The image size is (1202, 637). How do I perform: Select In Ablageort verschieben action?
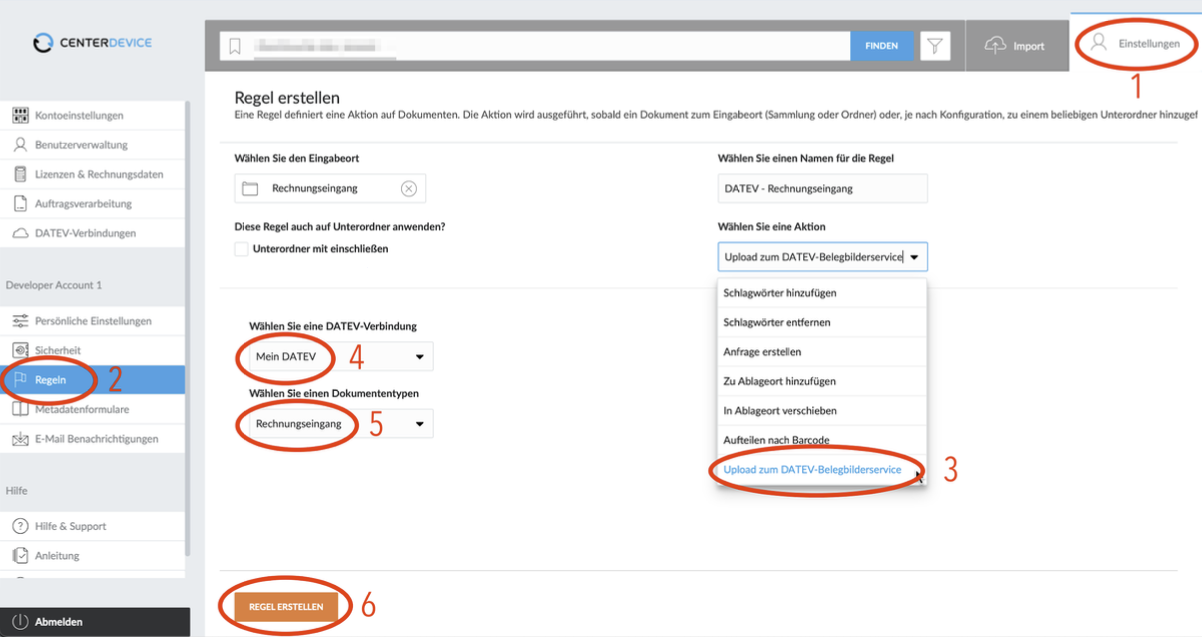822,411
